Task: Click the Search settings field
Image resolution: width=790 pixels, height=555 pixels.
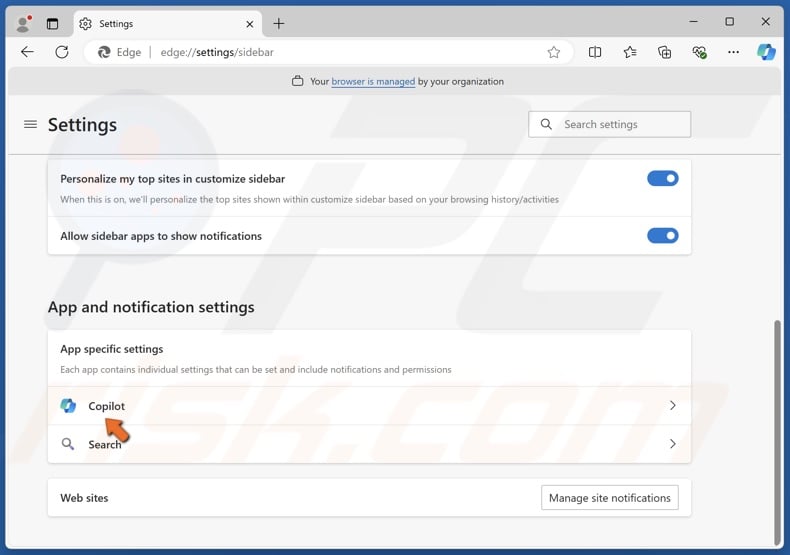Action: tap(609, 124)
